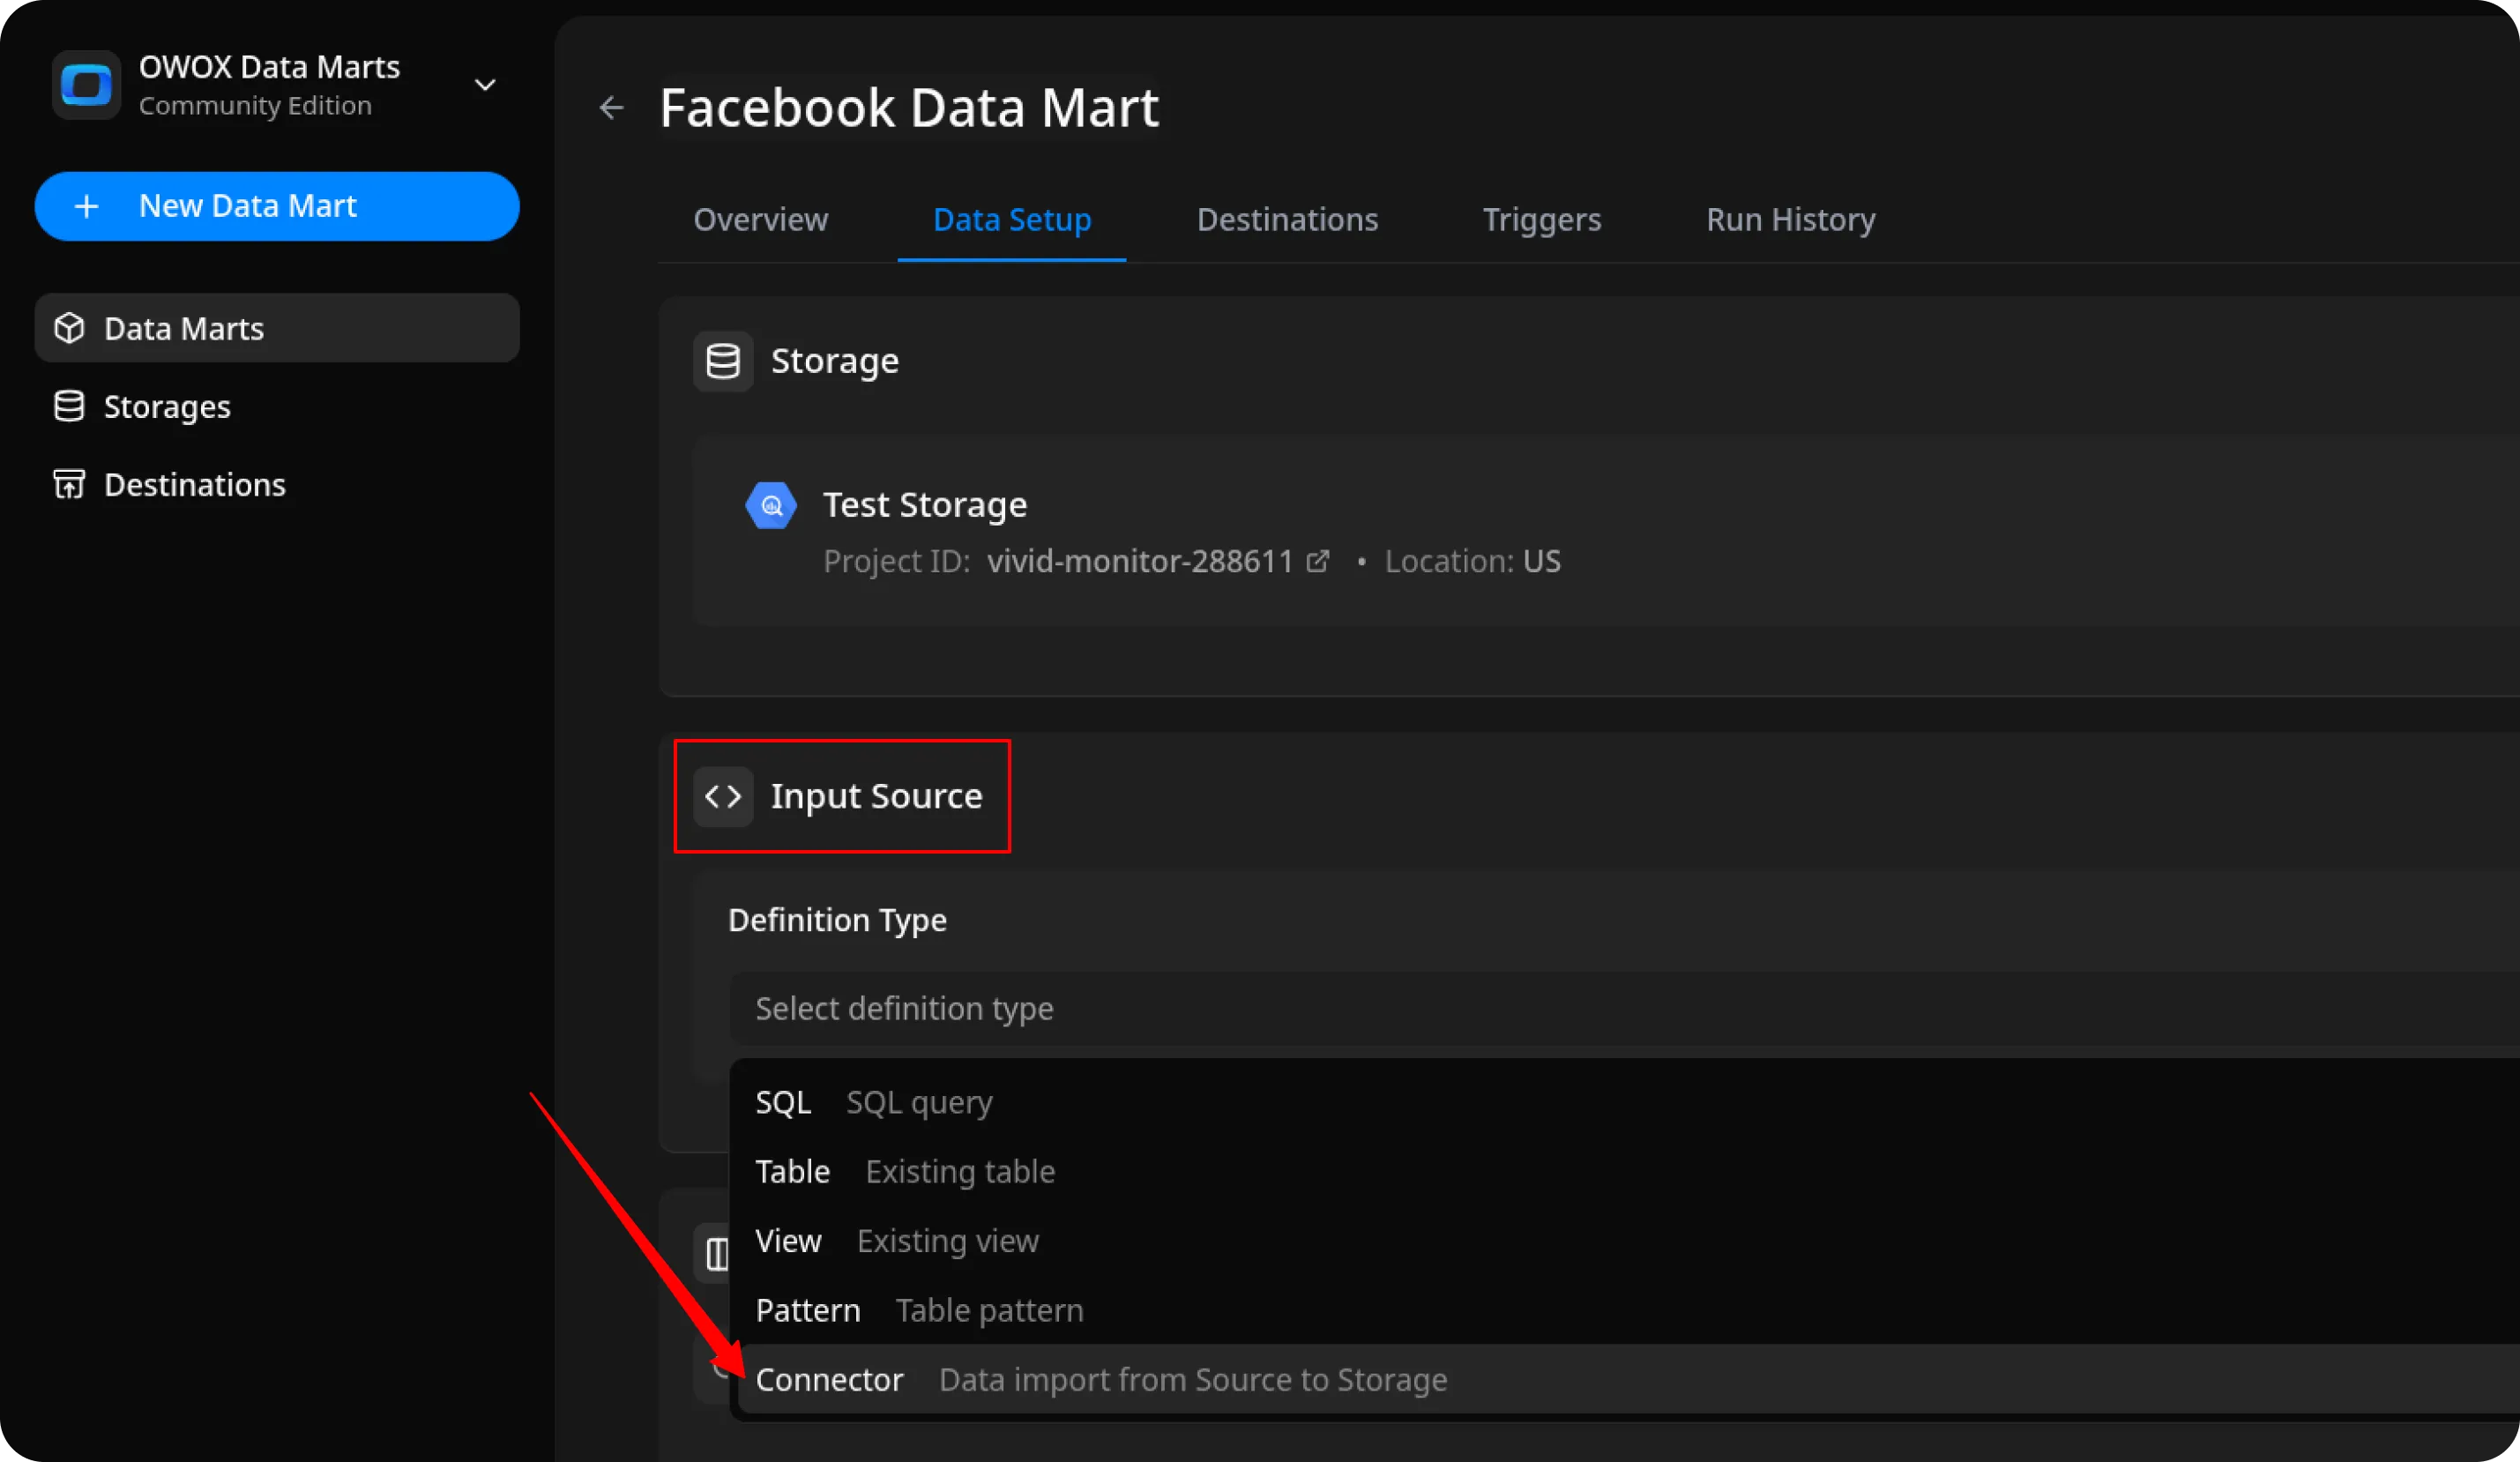Click the Input Source code brackets icon
Screen dimensions: 2520x1462
722,796
